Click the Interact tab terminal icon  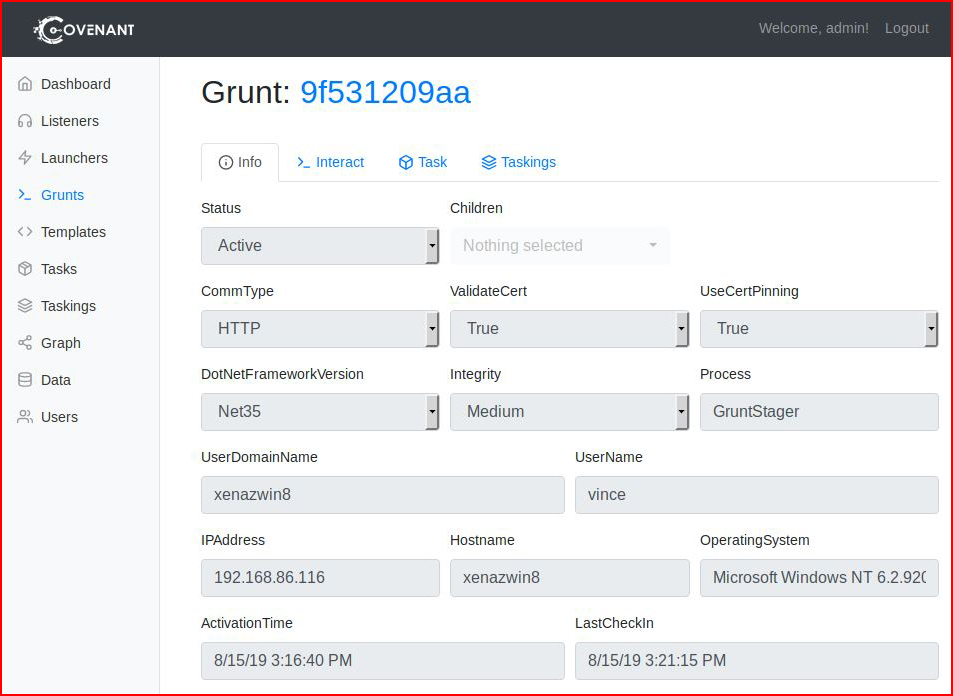(x=303, y=162)
